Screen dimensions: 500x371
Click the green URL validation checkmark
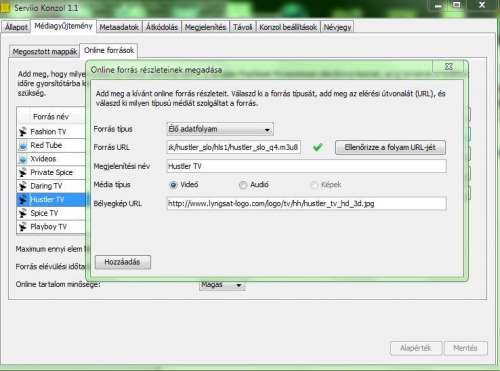[x=318, y=147]
